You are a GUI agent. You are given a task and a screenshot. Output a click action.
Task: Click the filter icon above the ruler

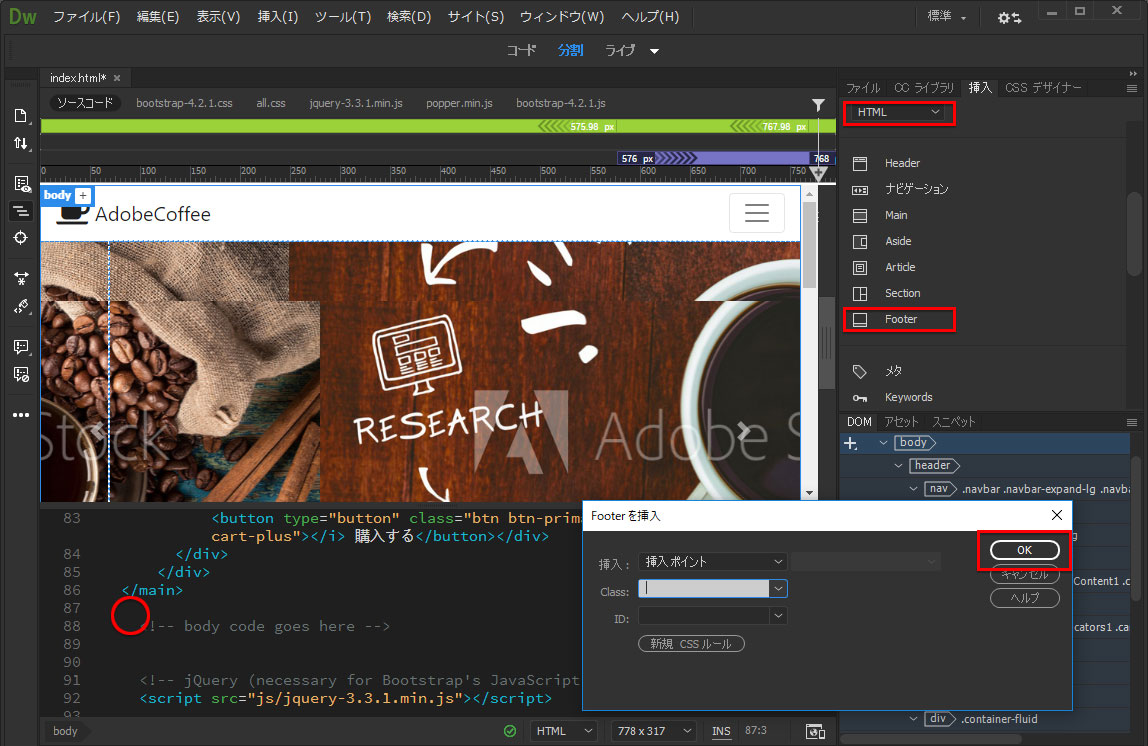[818, 104]
